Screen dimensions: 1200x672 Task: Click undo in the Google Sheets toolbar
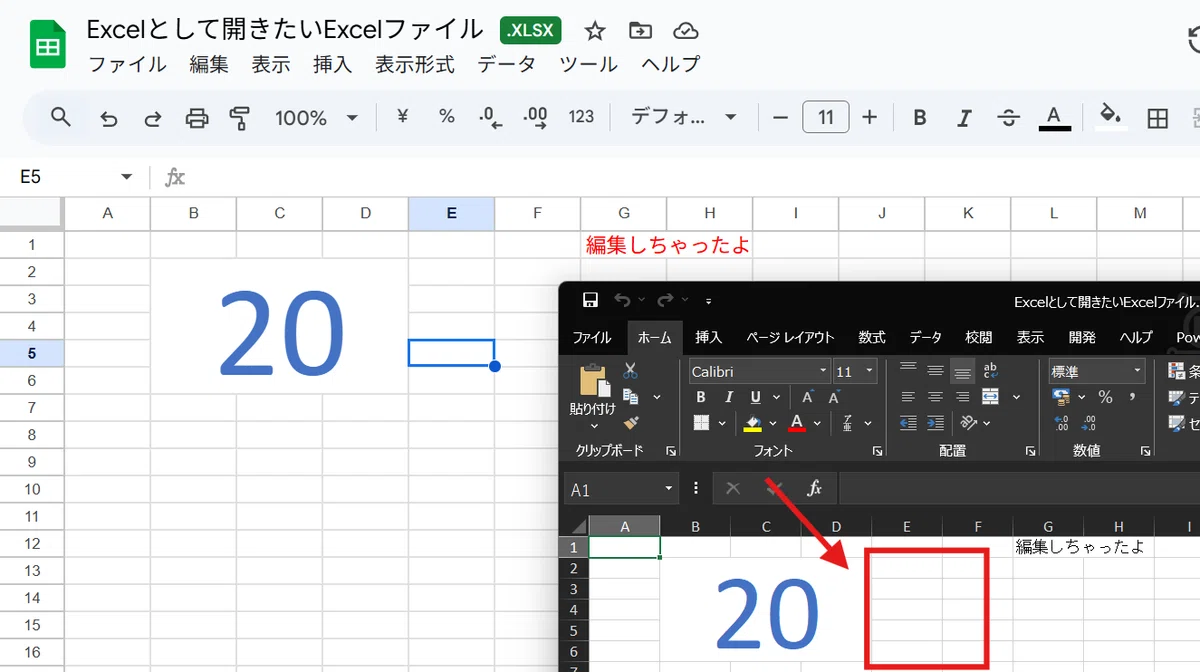pos(109,118)
